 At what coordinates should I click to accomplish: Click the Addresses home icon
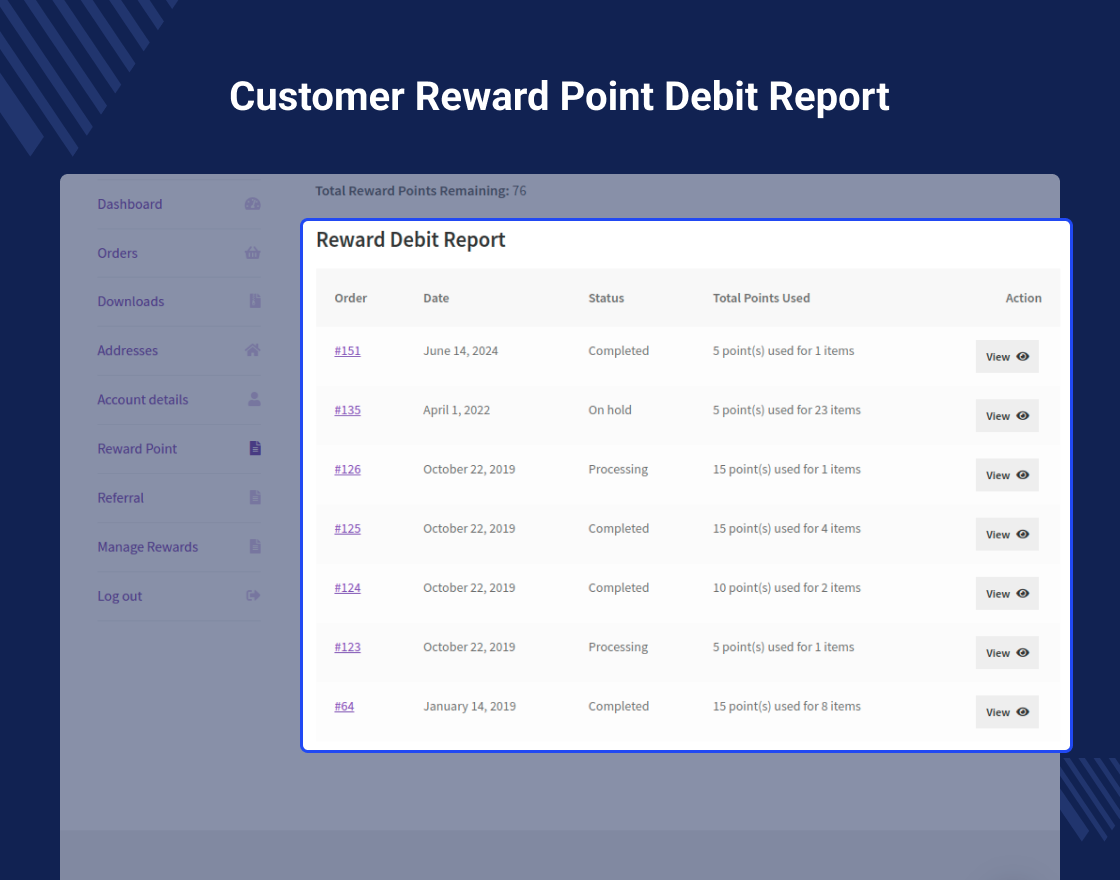253,350
